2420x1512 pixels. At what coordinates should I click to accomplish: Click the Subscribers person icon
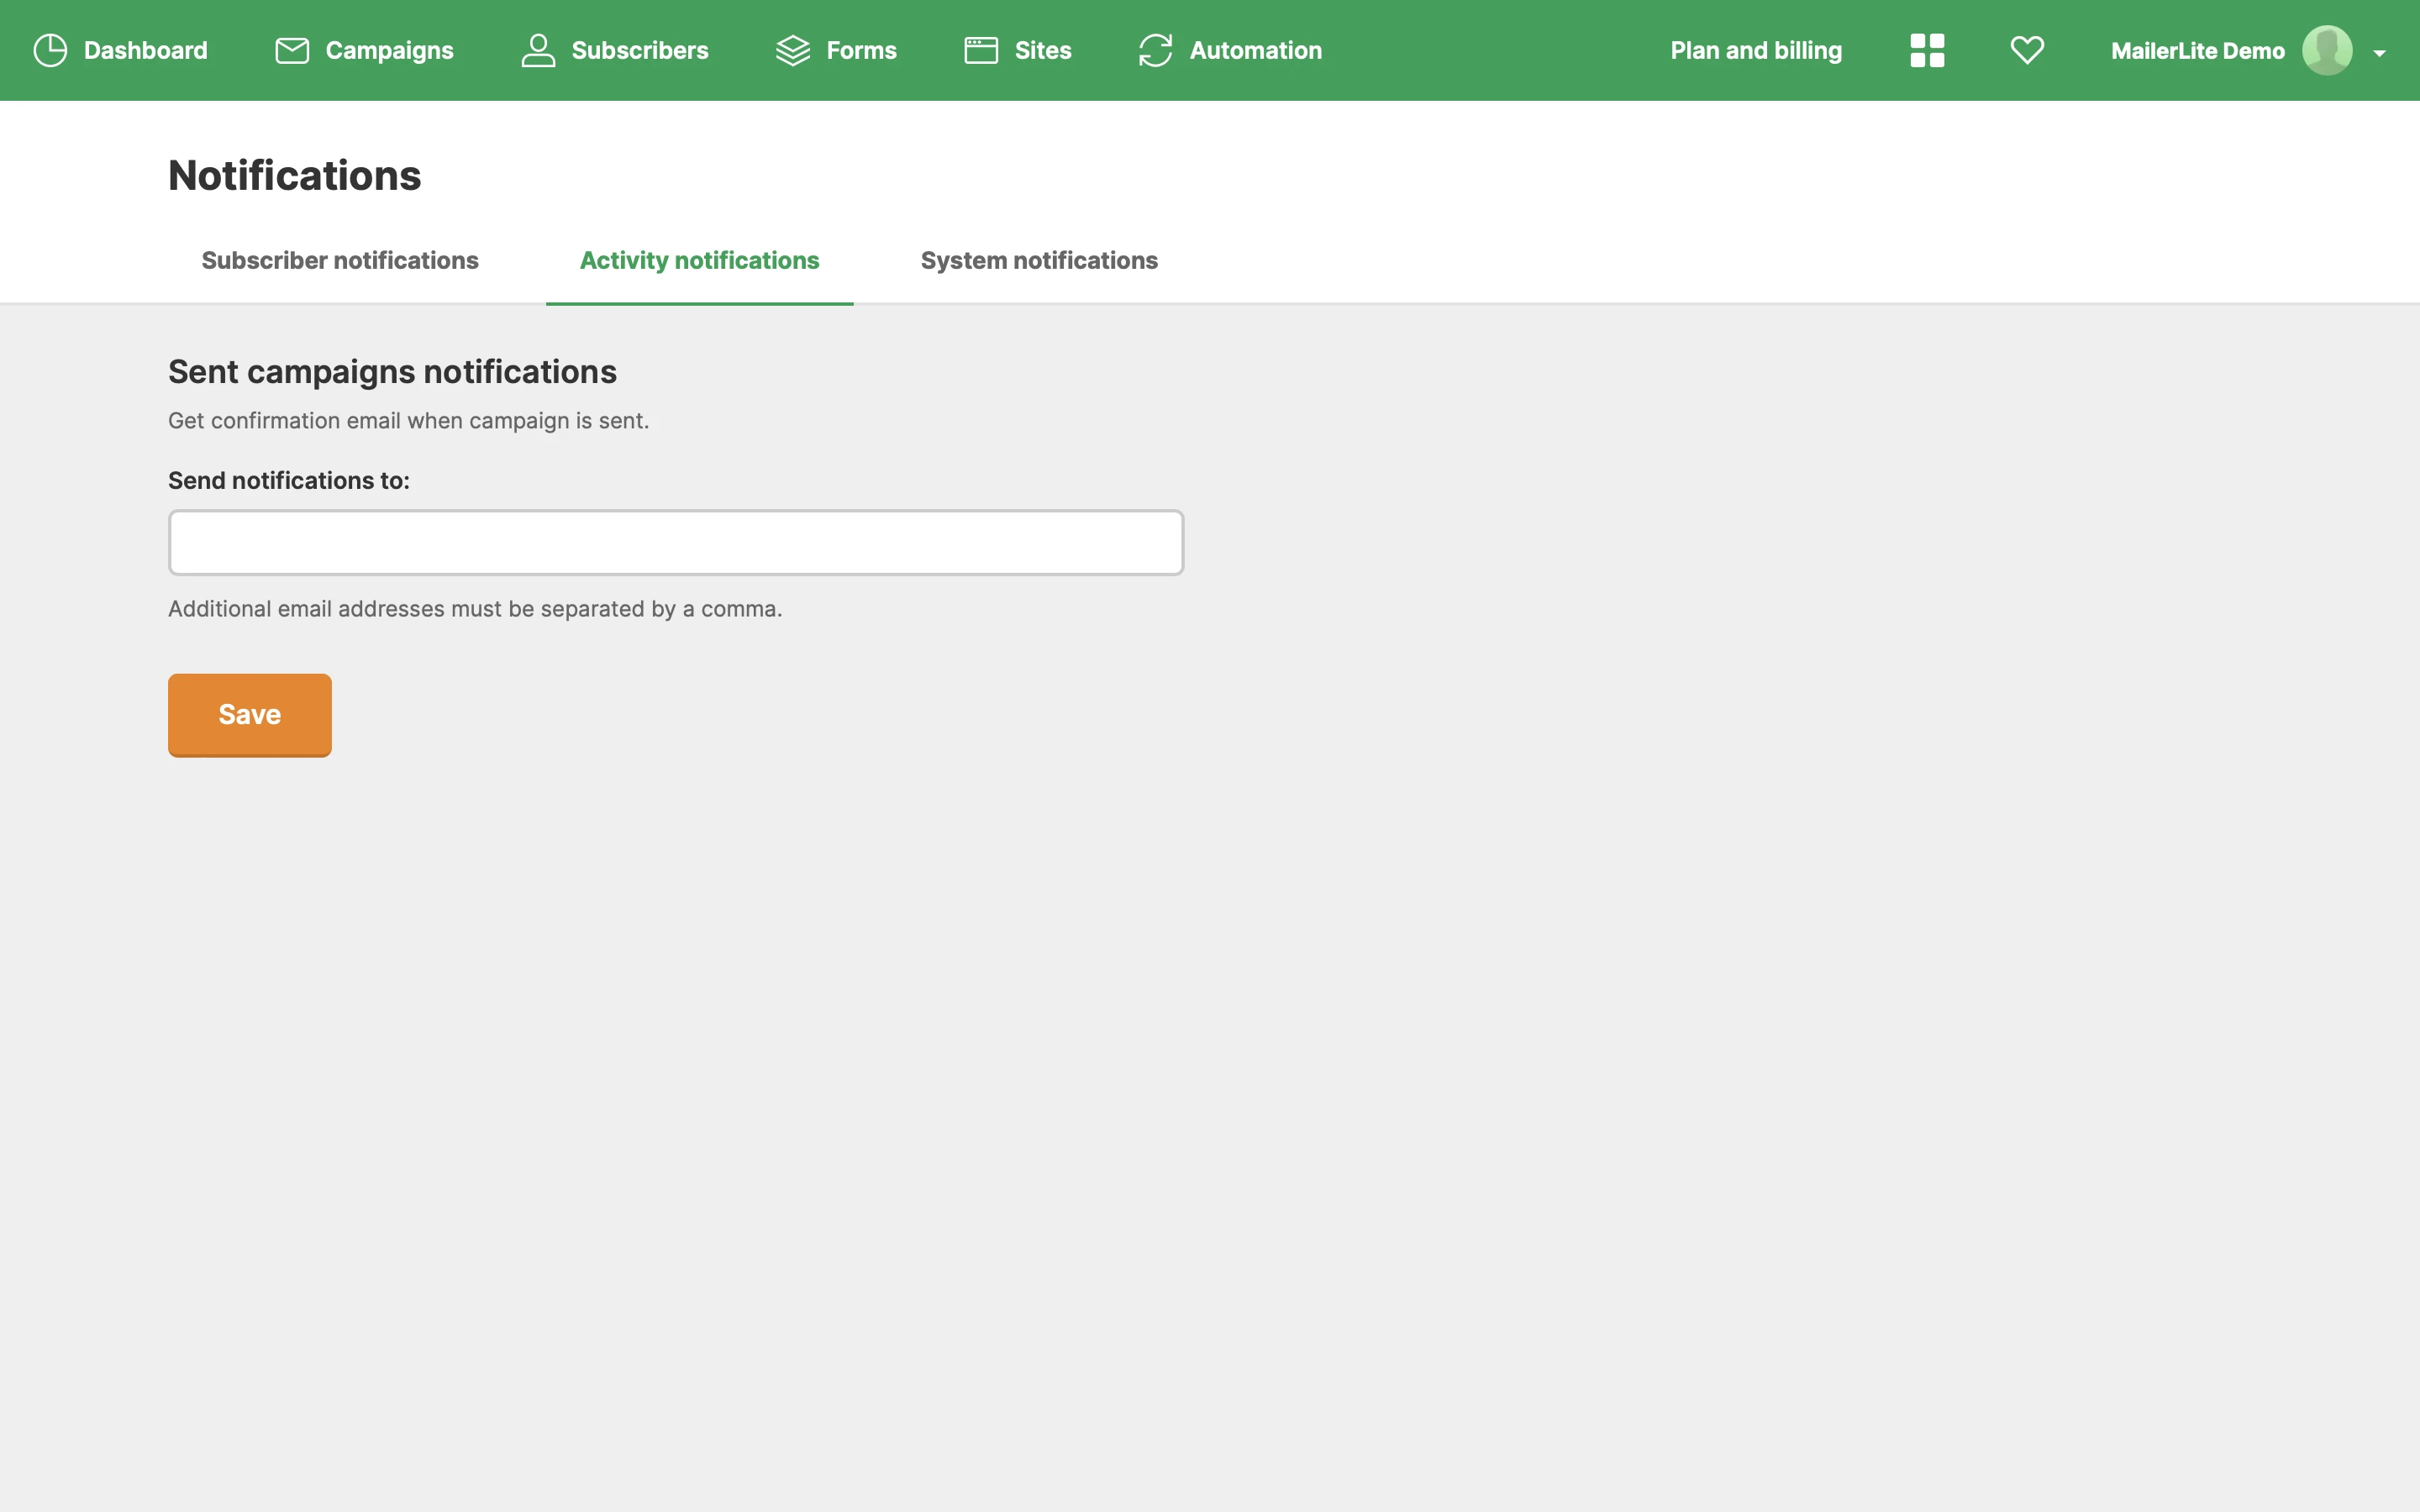click(538, 50)
